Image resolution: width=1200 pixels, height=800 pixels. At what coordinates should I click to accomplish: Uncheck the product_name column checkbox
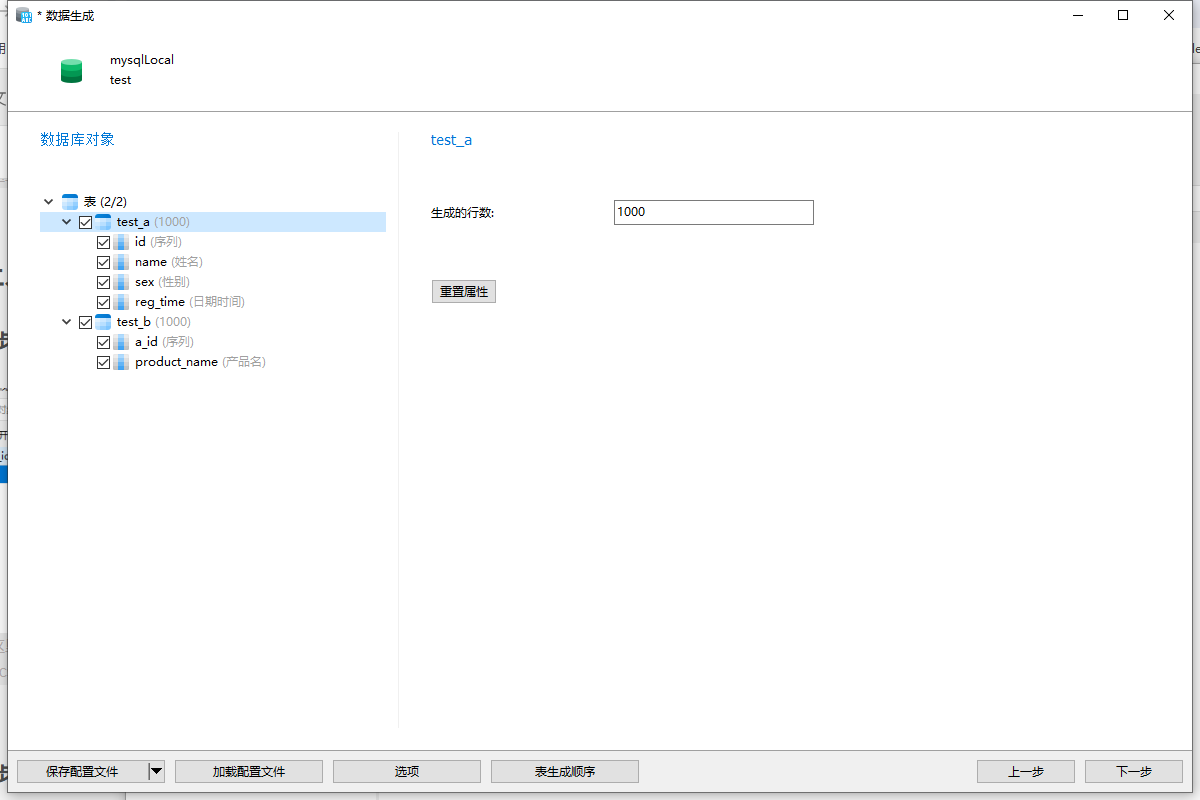point(103,362)
